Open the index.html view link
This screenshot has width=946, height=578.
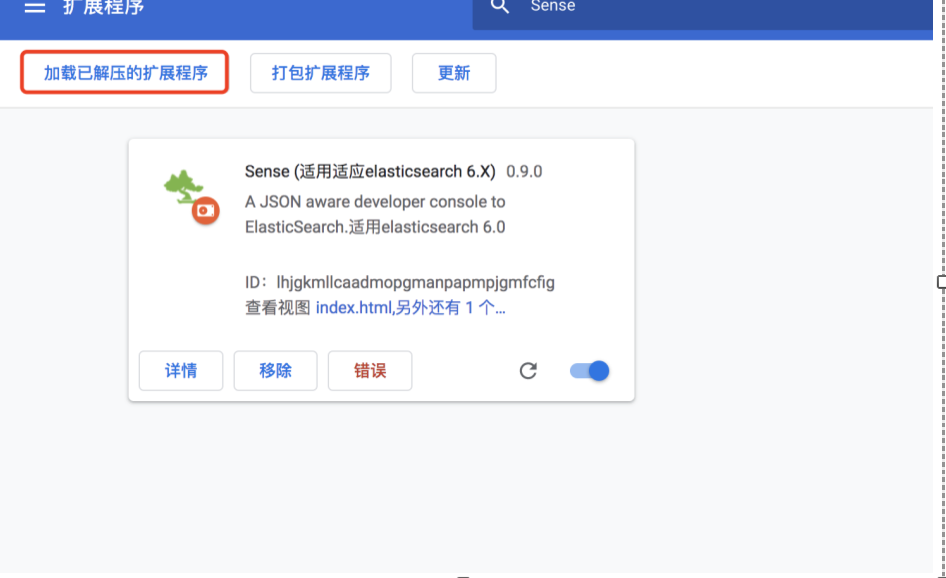tap(410, 308)
